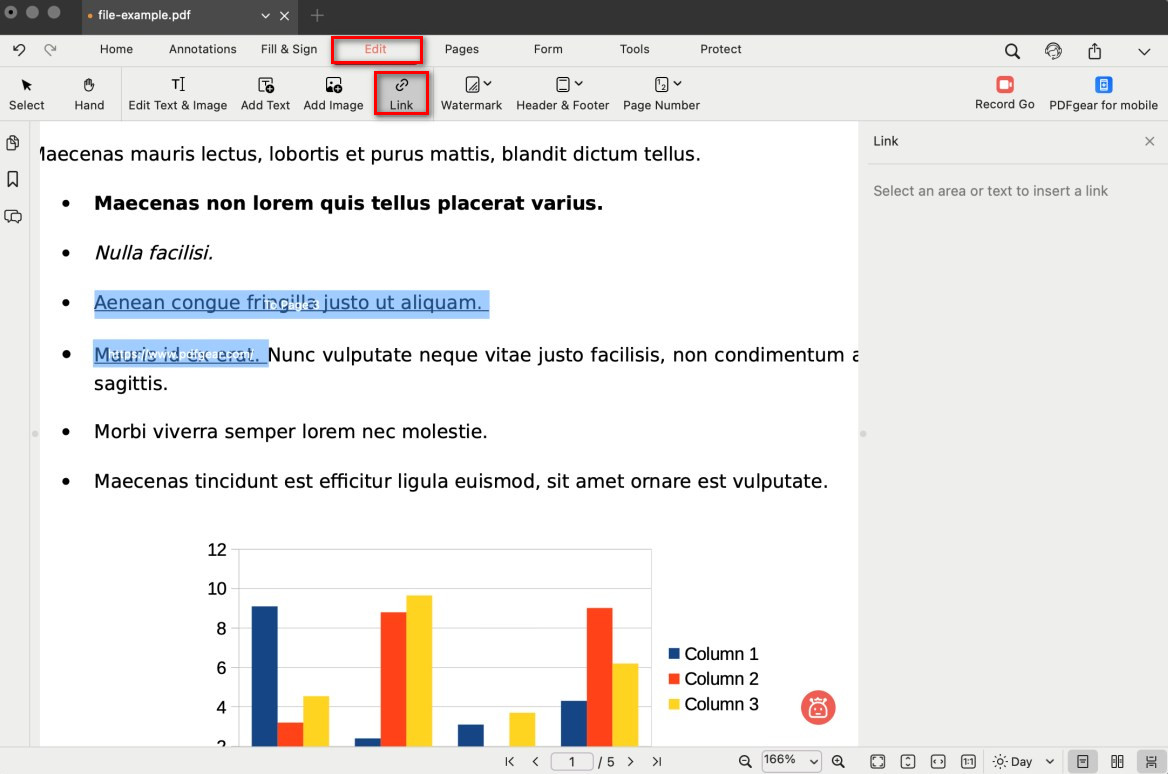Click the share export icon
The image size is (1168, 774).
(x=1095, y=51)
